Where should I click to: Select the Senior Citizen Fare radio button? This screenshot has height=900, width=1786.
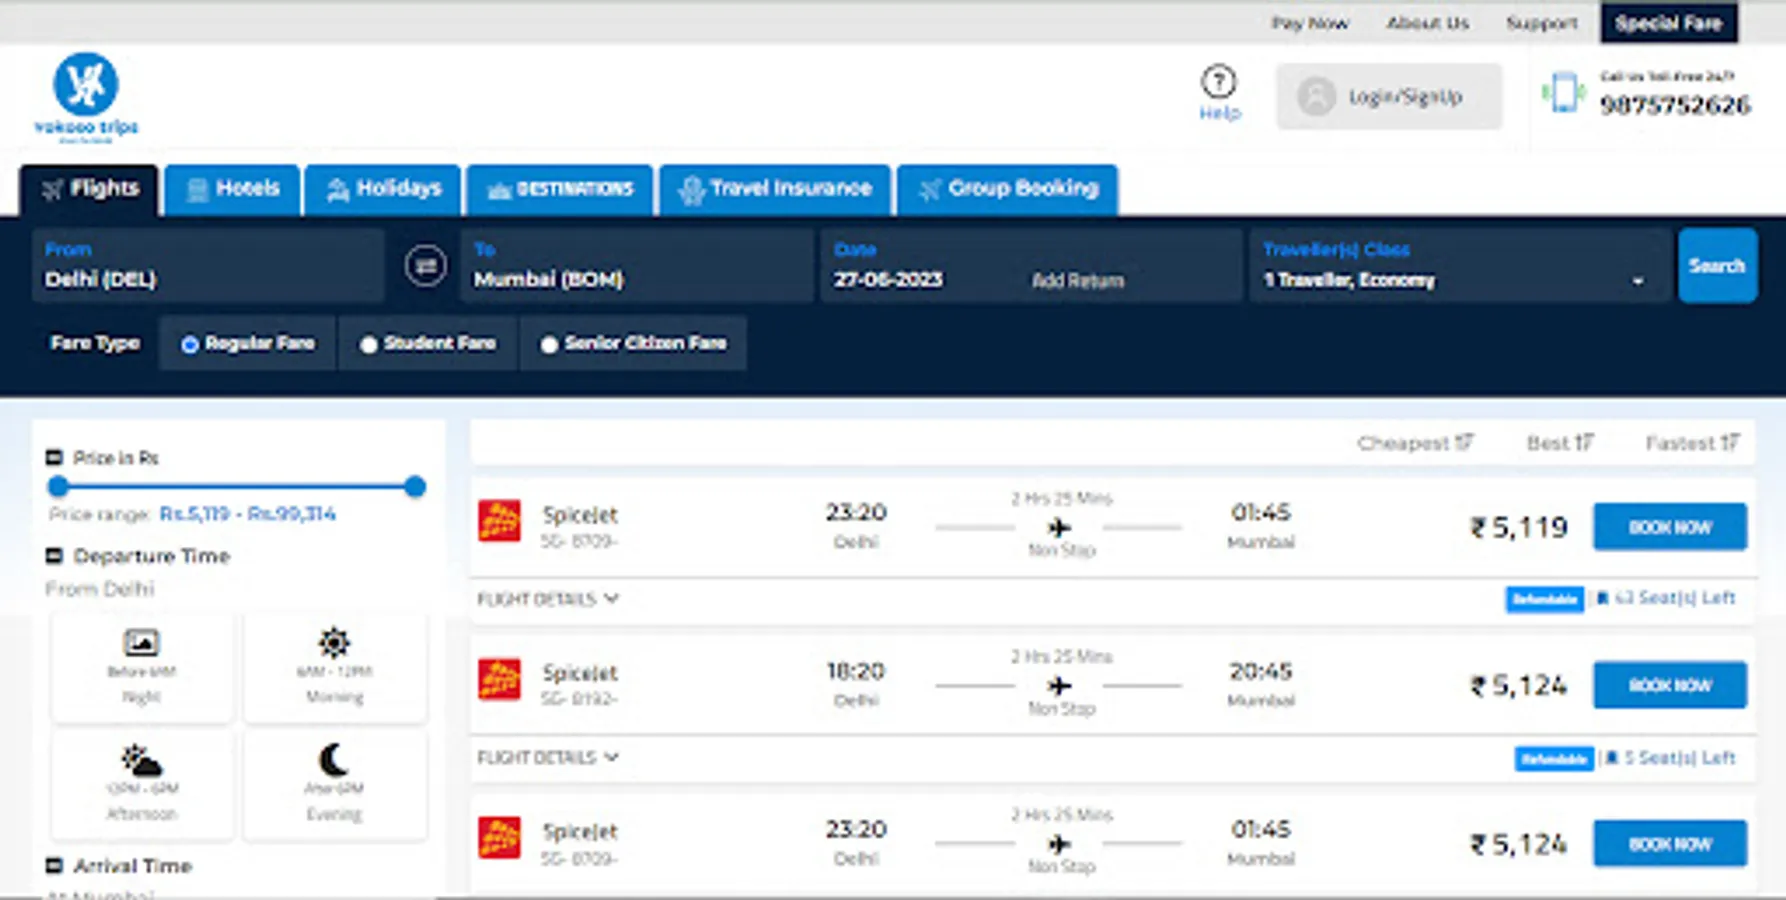point(549,344)
